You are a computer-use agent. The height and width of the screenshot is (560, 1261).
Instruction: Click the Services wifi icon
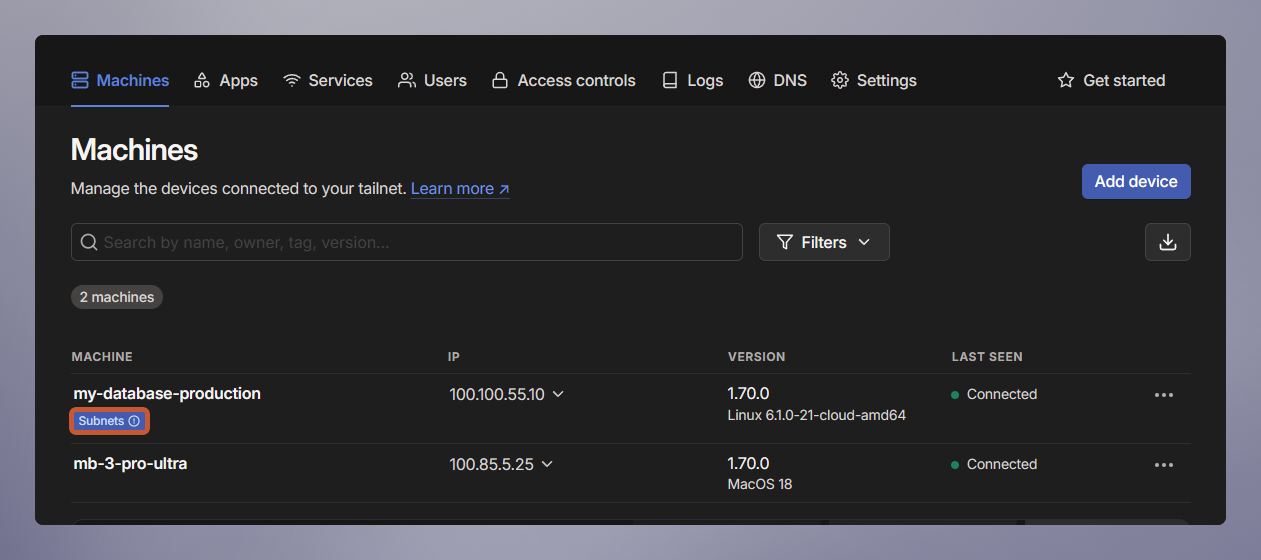(292, 80)
